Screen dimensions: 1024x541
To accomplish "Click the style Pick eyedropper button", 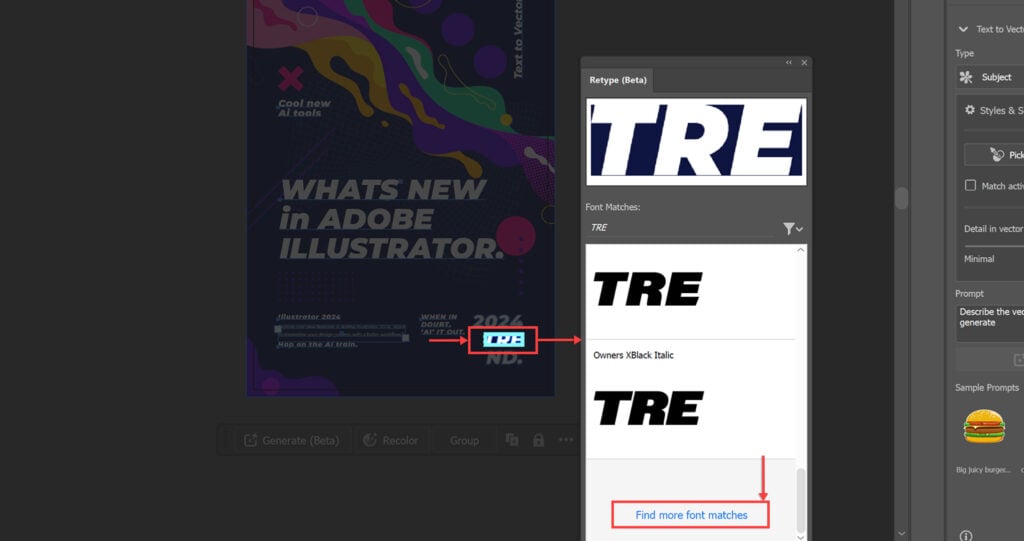I will click(x=996, y=154).
